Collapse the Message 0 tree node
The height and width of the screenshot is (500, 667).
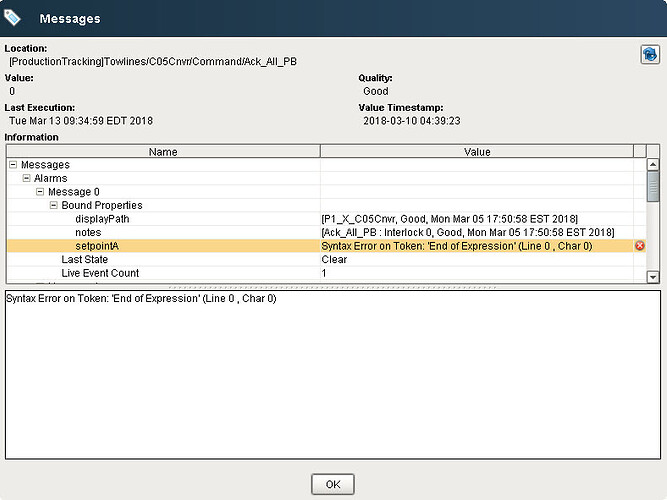(40, 191)
